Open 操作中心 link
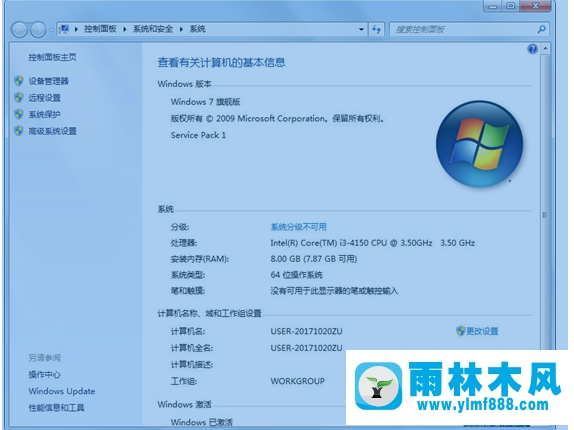574x430 pixels. [x=44, y=374]
